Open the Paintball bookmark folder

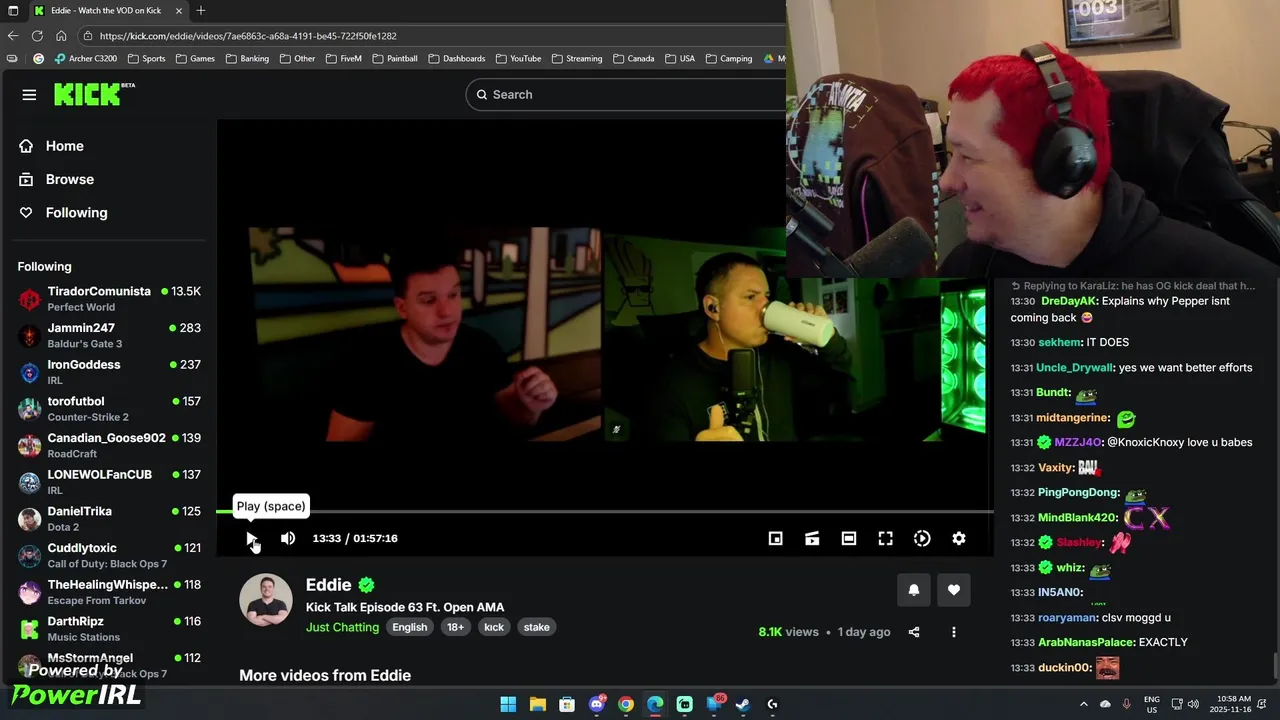pyautogui.click(x=395, y=59)
